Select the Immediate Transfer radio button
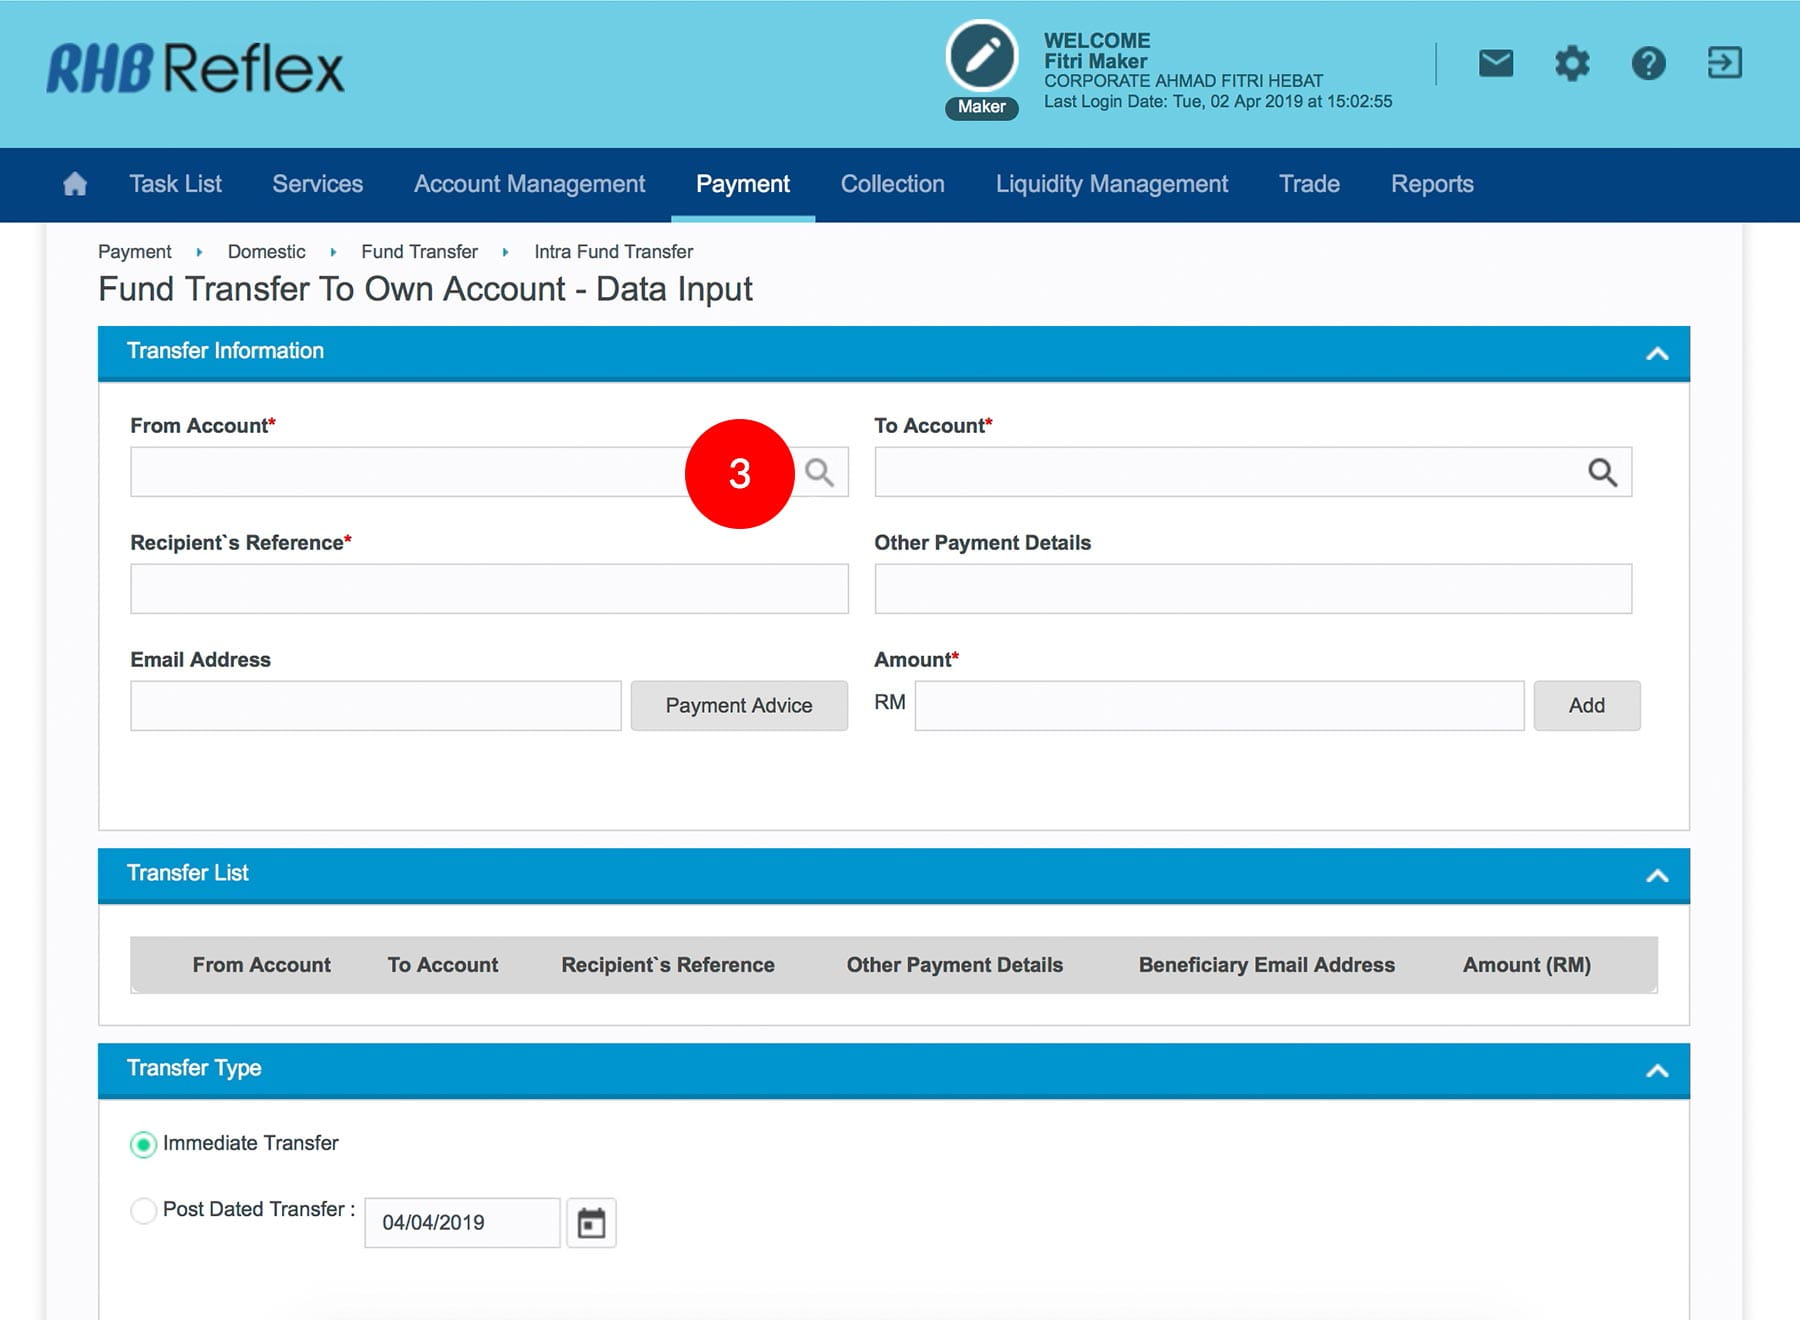The image size is (1800, 1320). pos(144,1144)
